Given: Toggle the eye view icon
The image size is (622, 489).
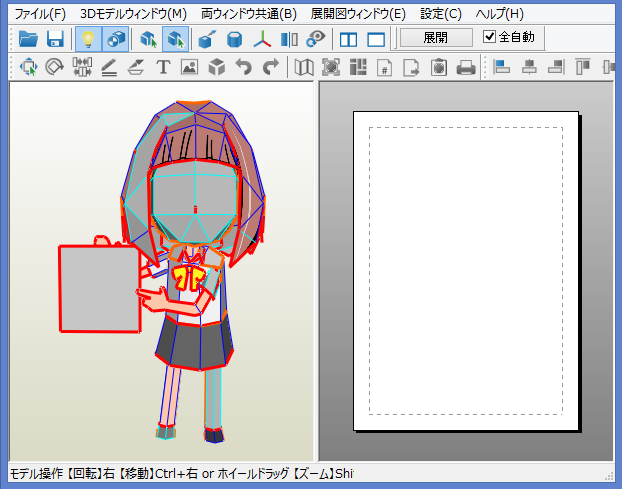Looking at the screenshot, I should coord(316,39).
